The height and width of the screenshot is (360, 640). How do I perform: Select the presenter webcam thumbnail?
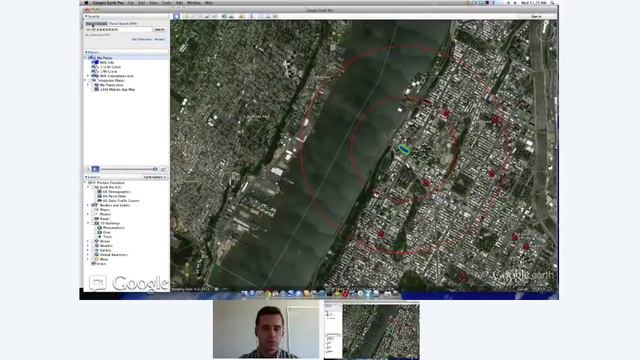(266, 330)
